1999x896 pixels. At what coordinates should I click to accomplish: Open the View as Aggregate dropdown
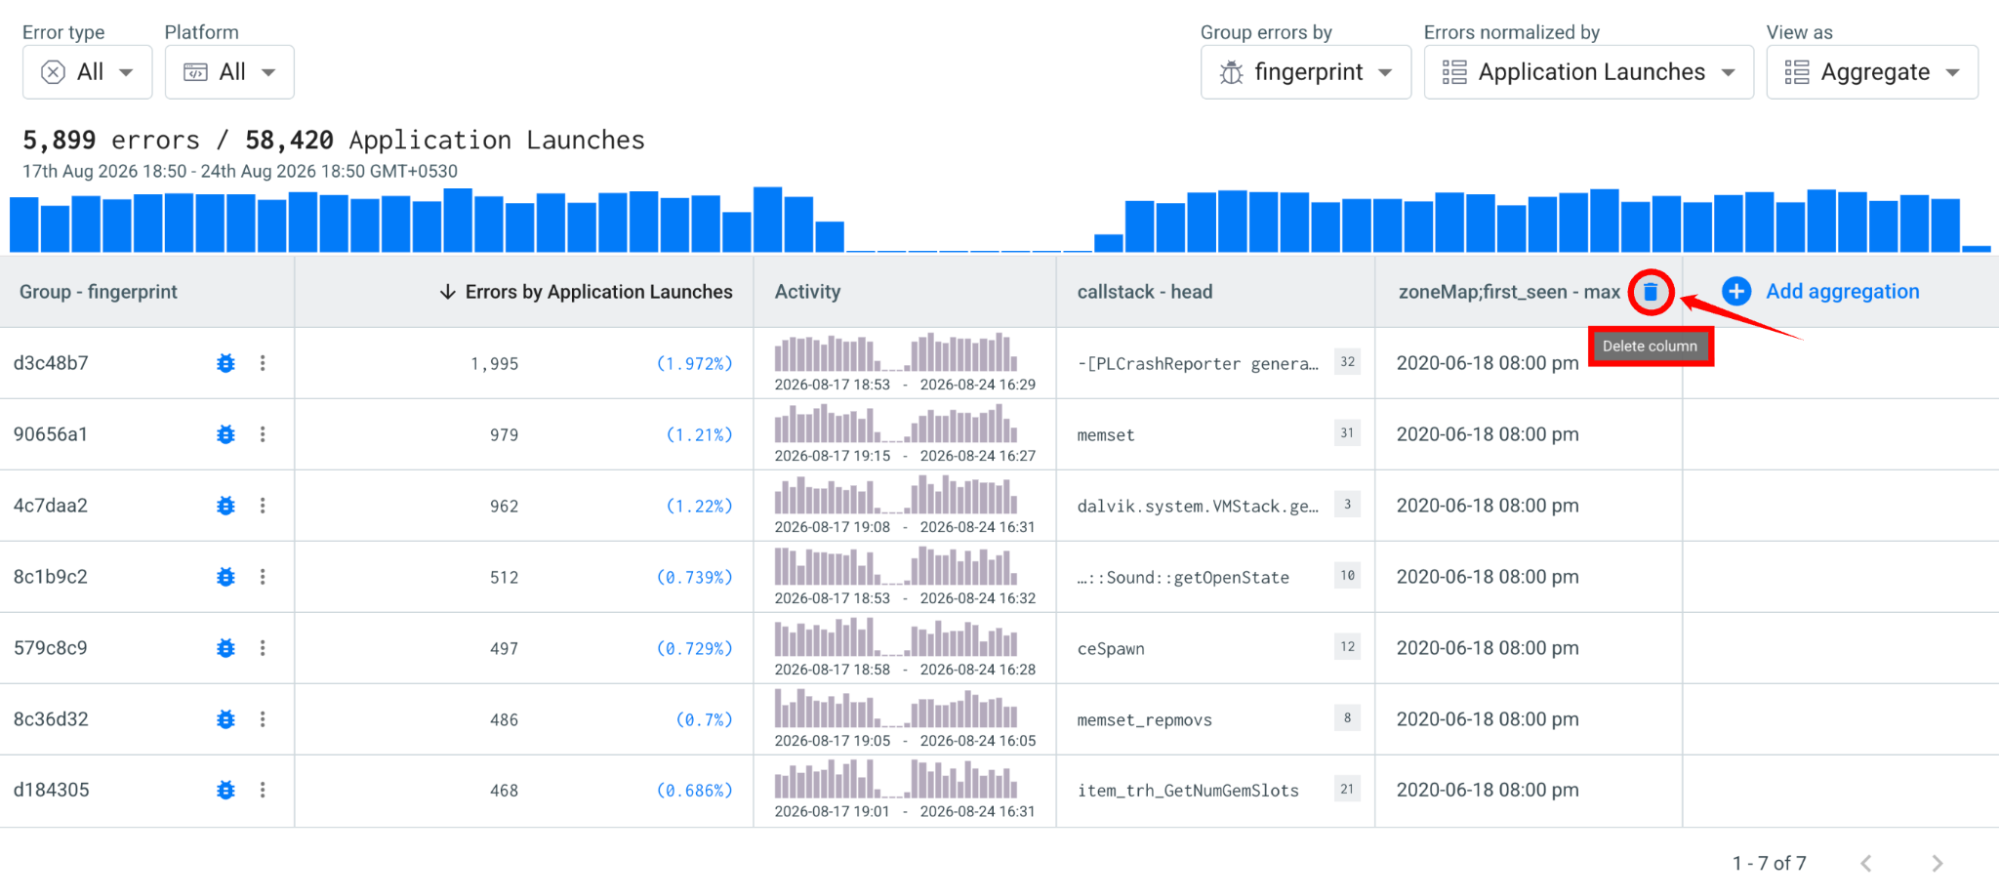(1872, 72)
